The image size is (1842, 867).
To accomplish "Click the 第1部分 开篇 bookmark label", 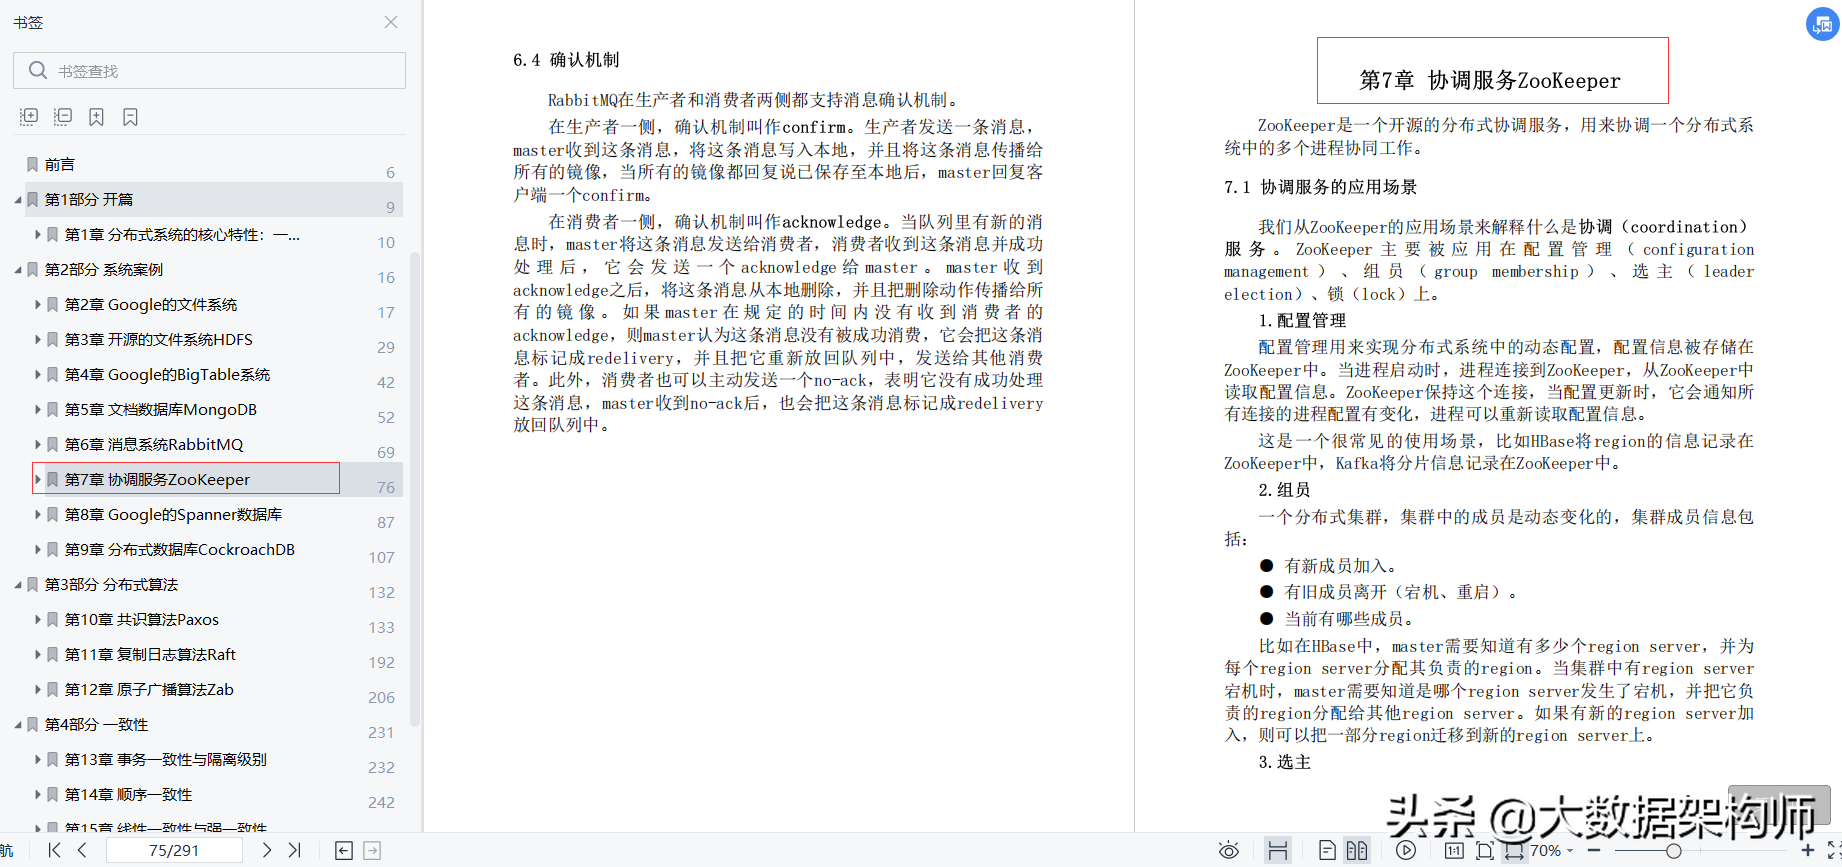I will [x=89, y=199].
